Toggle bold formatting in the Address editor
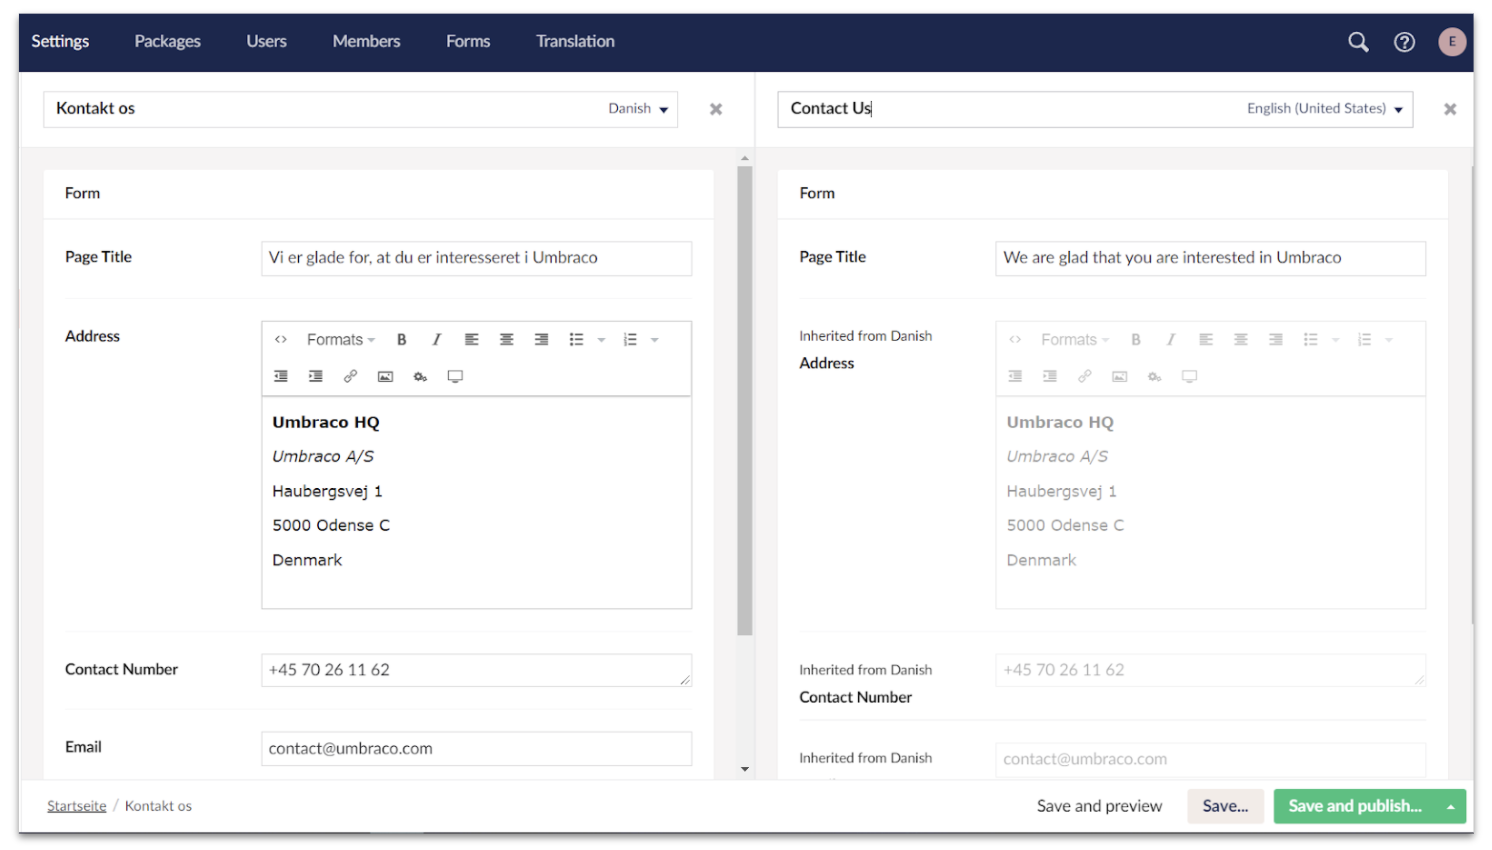 click(401, 339)
